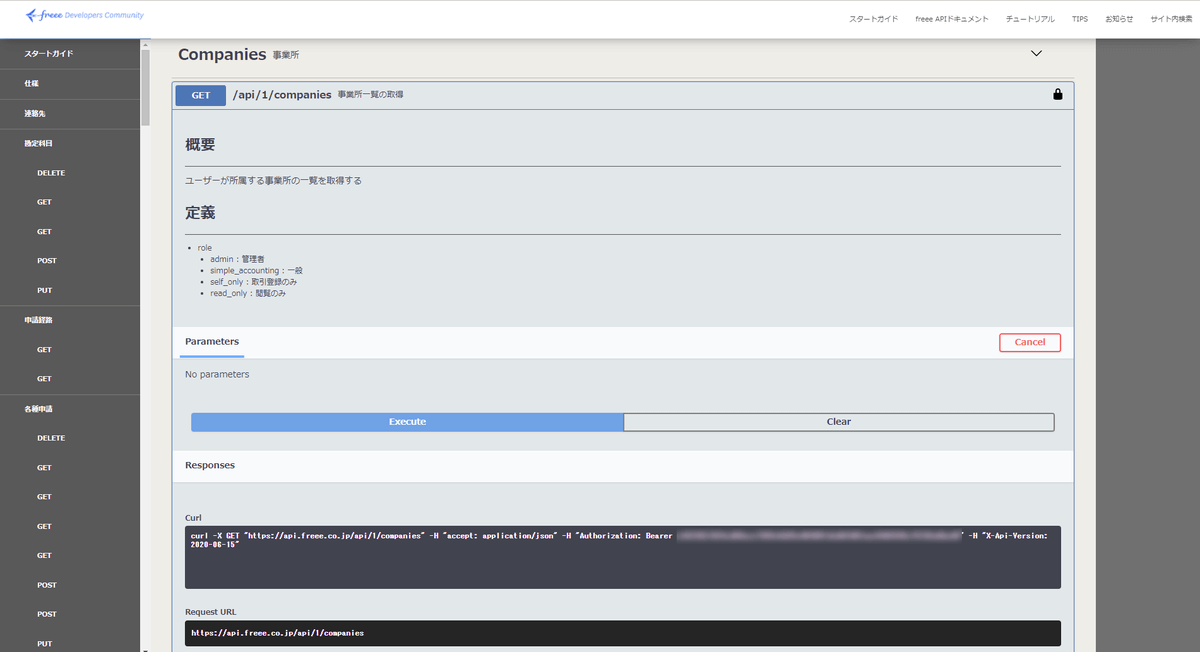This screenshot has width=1200, height=652.
Task: Open サイト内検索 in the top navigation
Action: [x=1170, y=19]
